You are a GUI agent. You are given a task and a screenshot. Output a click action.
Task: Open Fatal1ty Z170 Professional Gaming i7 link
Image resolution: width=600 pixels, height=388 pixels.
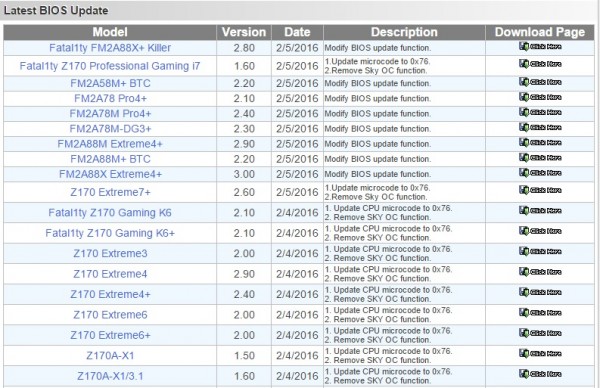110,66
